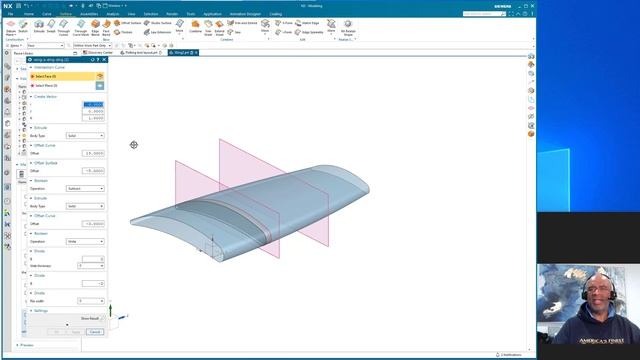
Task: Open the File menu
Action: 11,14
